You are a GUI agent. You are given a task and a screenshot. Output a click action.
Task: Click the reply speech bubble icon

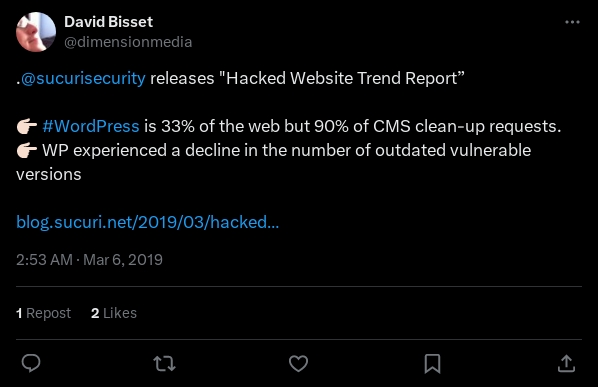point(31,363)
